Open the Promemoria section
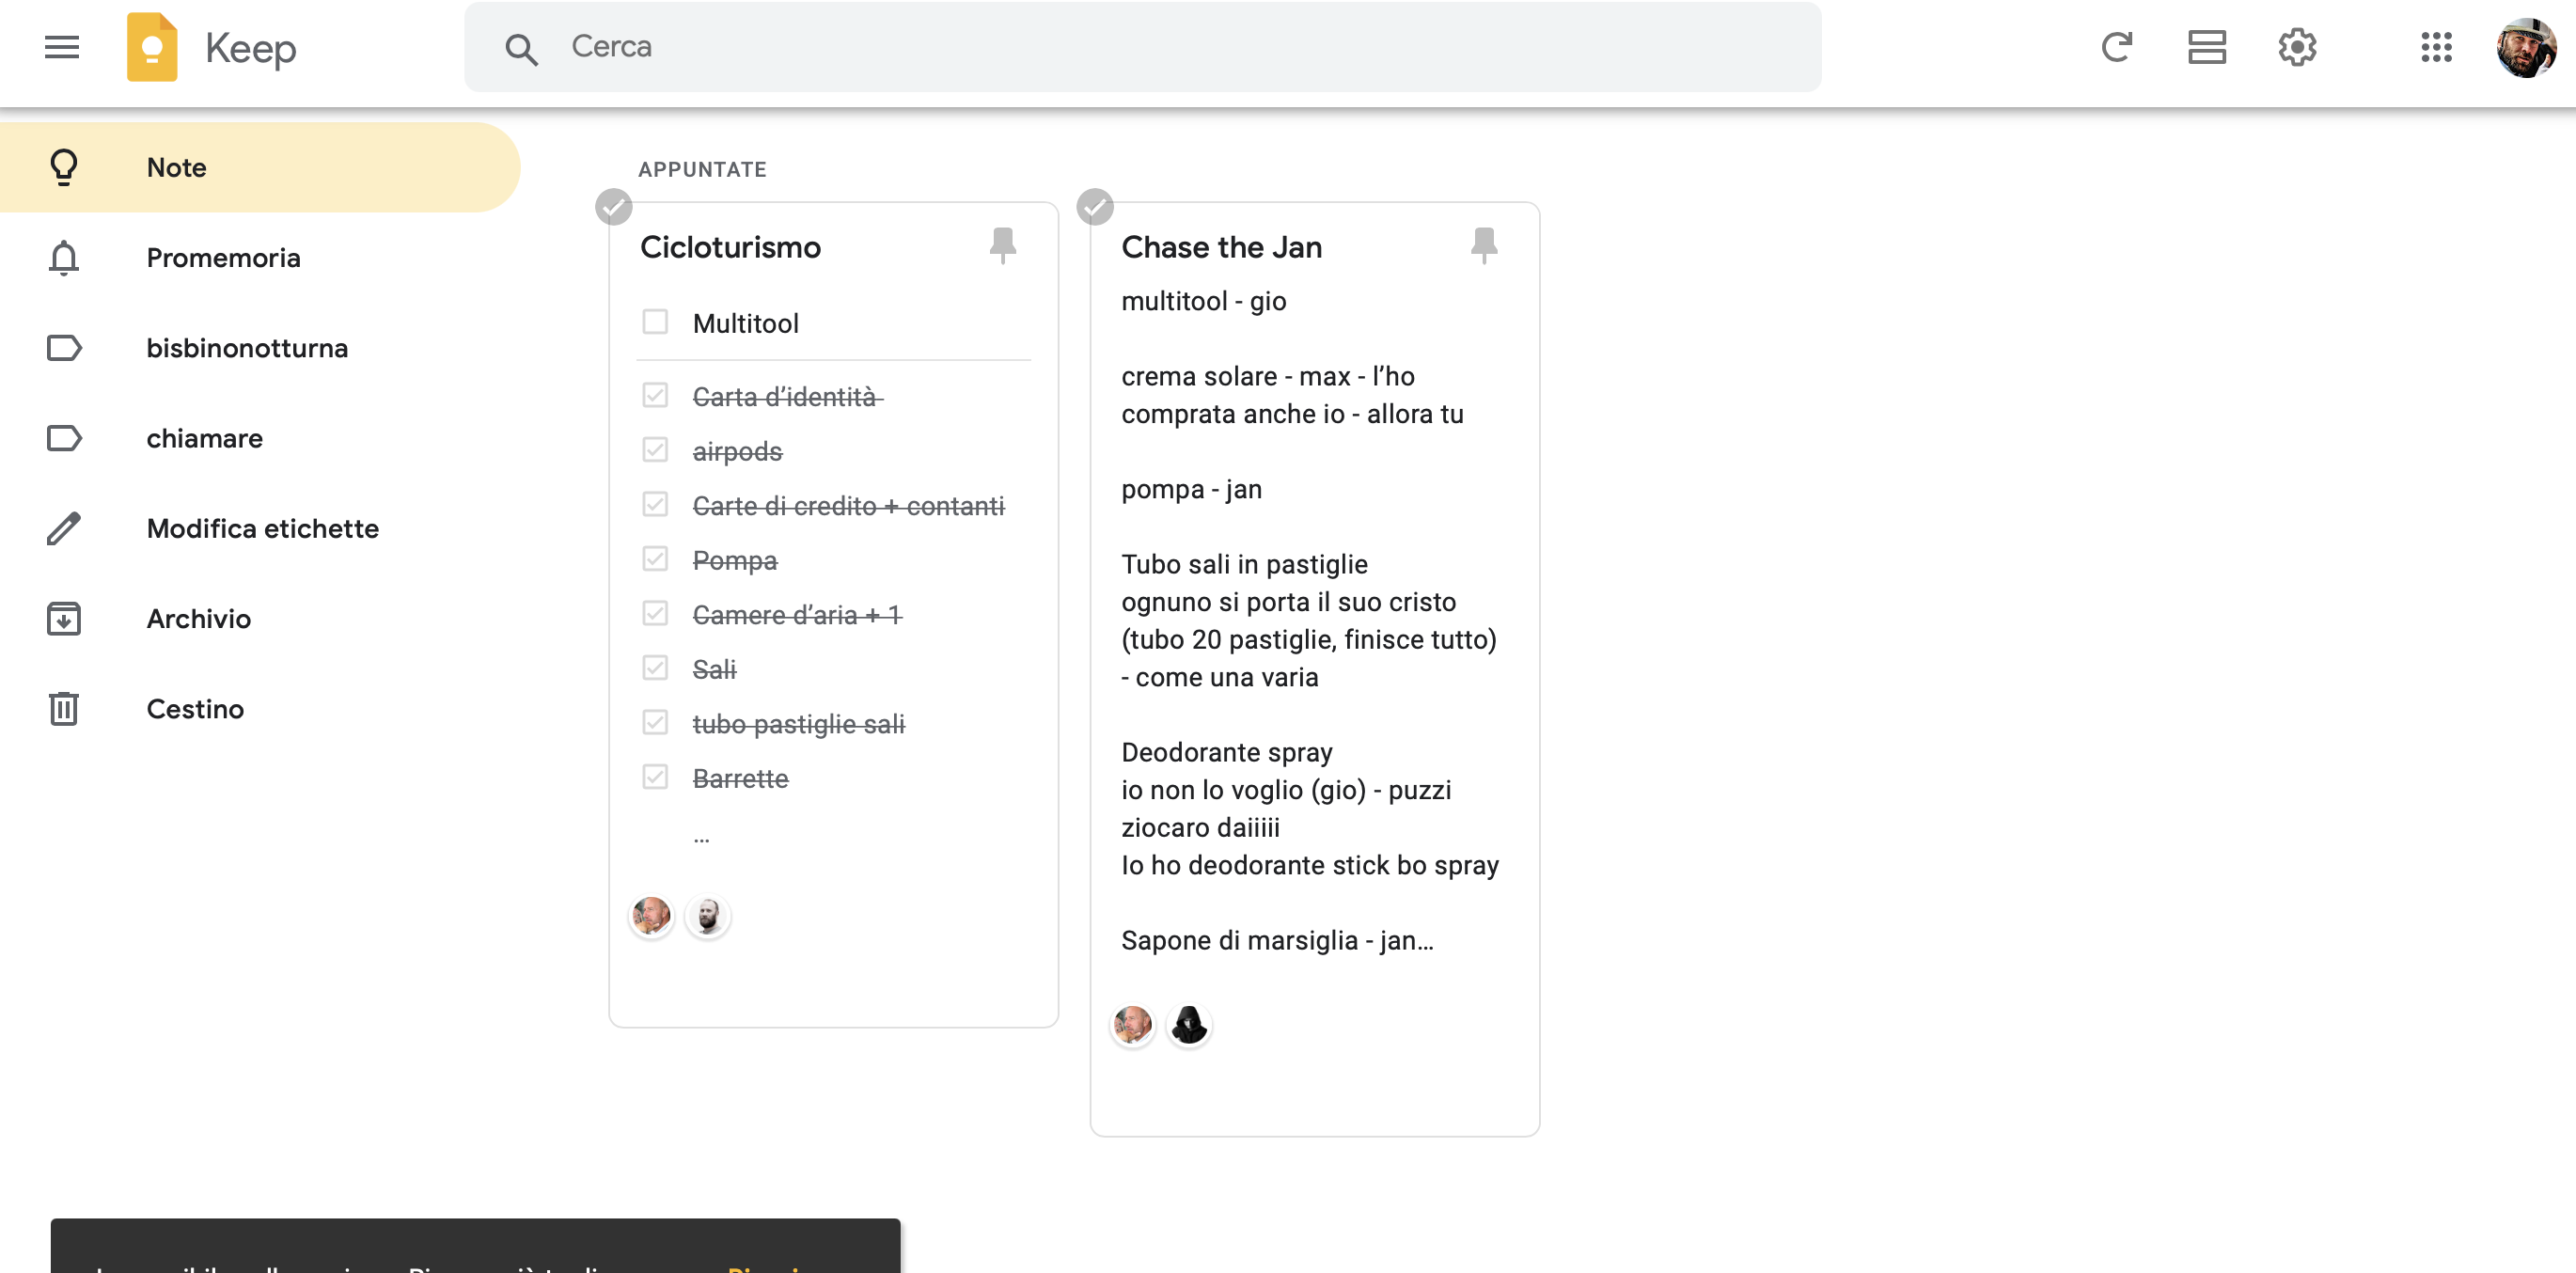Image resolution: width=2576 pixels, height=1273 pixels. 223,258
